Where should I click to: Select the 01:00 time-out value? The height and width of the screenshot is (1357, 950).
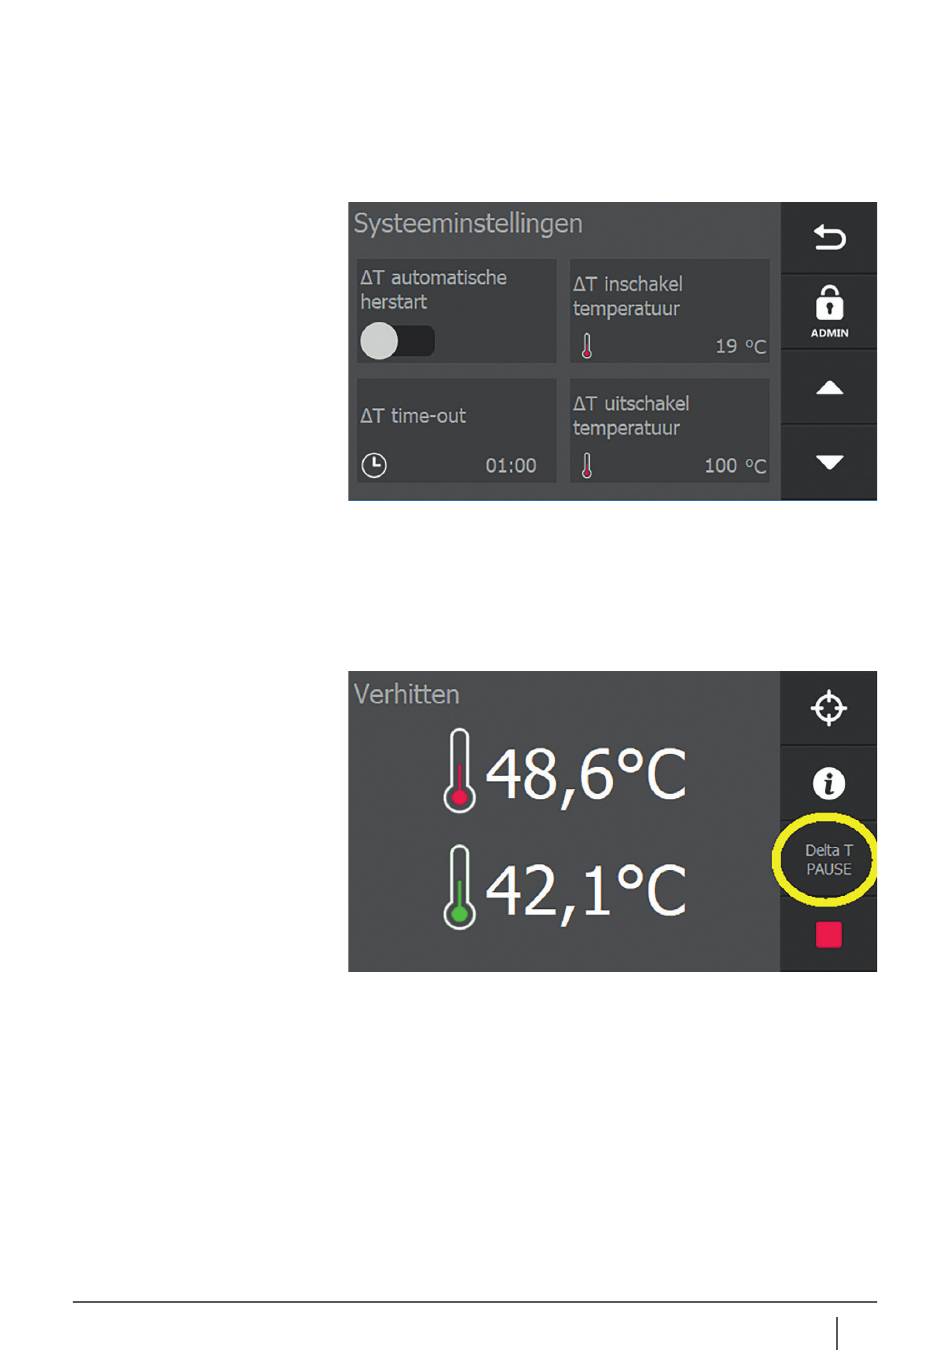511,466
